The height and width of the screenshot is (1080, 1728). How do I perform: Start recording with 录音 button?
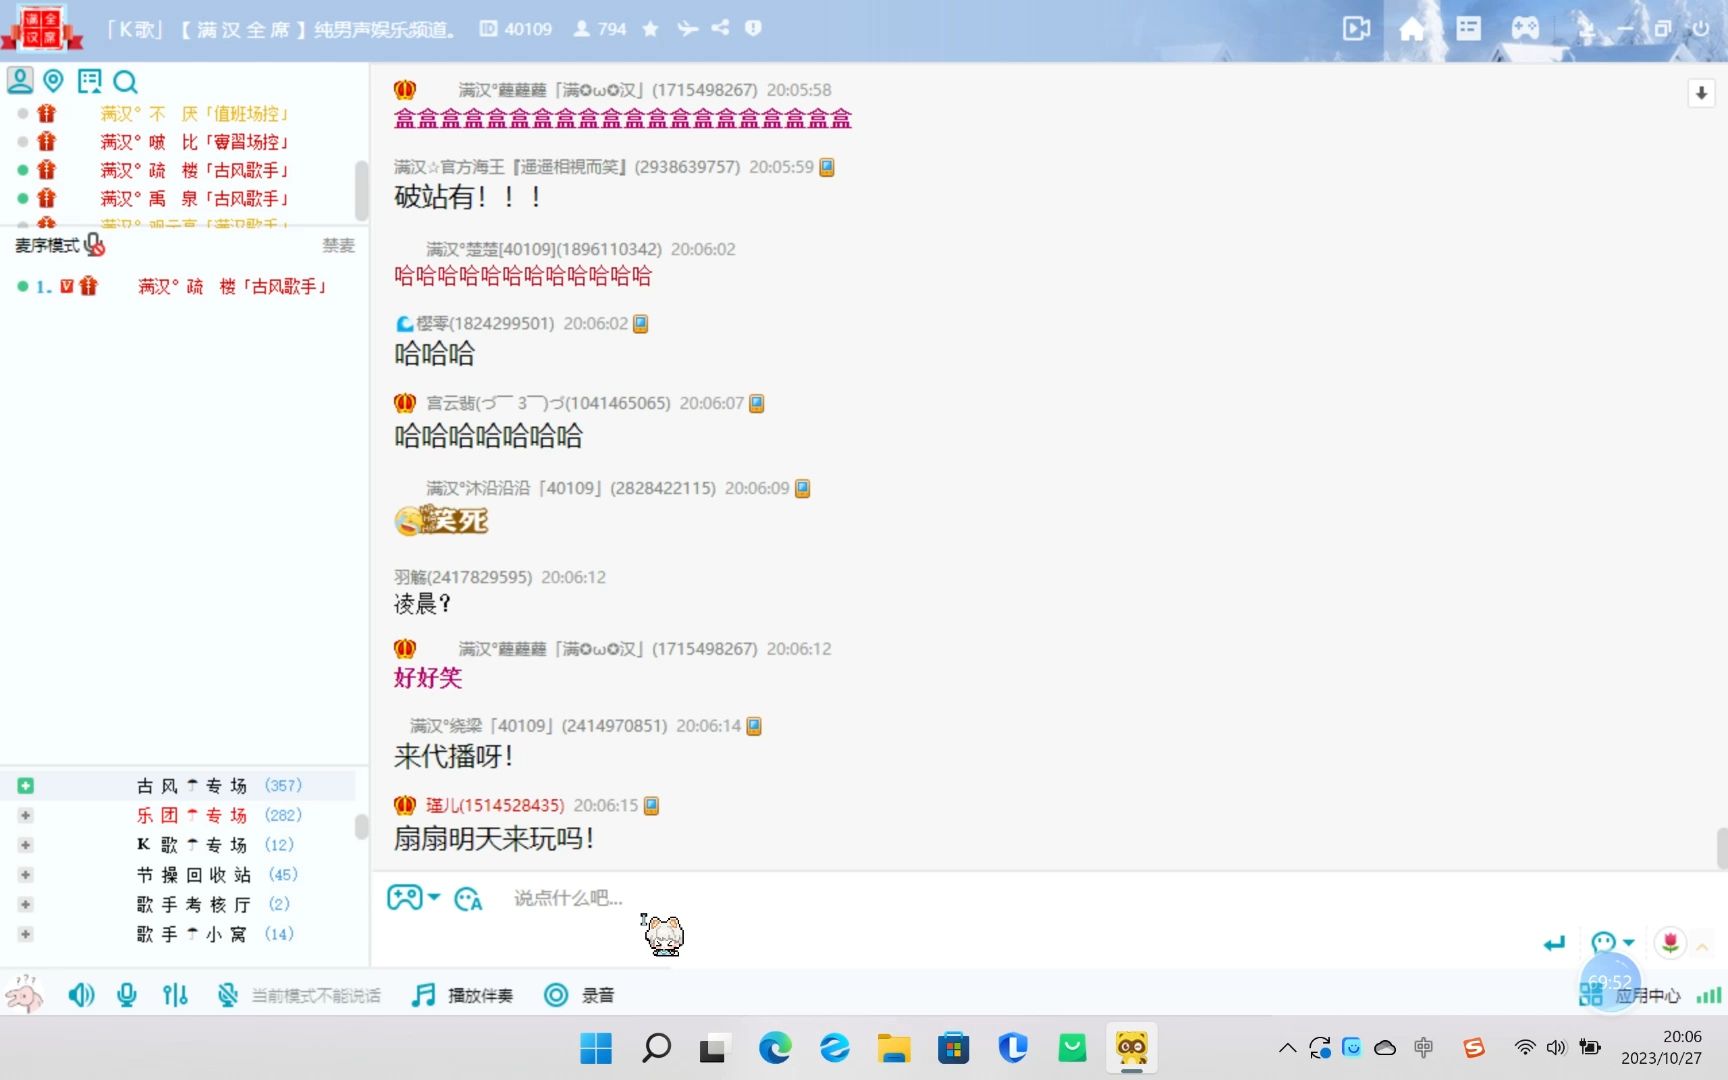(x=579, y=995)
